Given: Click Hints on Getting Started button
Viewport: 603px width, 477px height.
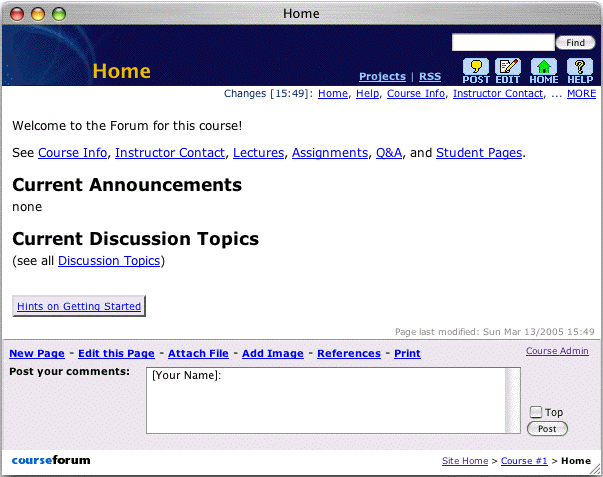Looking at the screenshot, I should pos(79,306).
